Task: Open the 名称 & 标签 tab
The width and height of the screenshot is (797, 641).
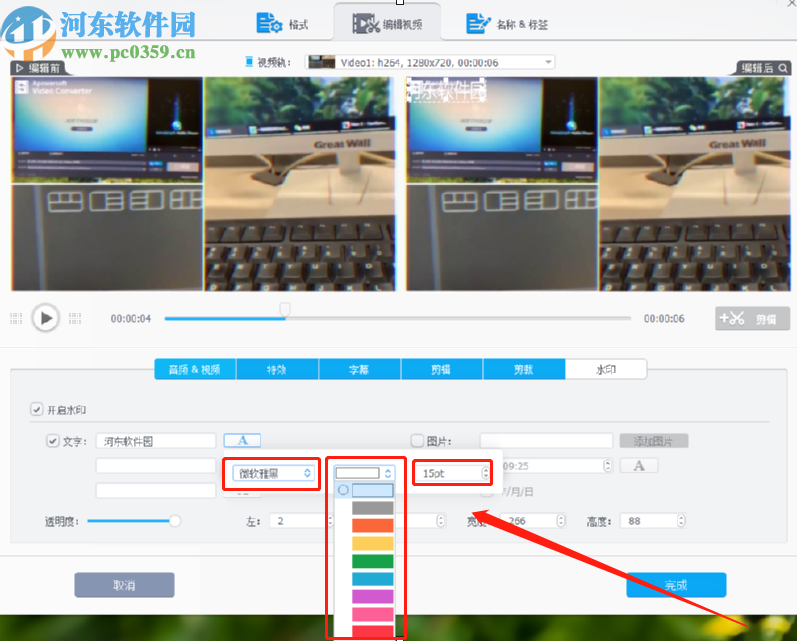Action: 506,24
